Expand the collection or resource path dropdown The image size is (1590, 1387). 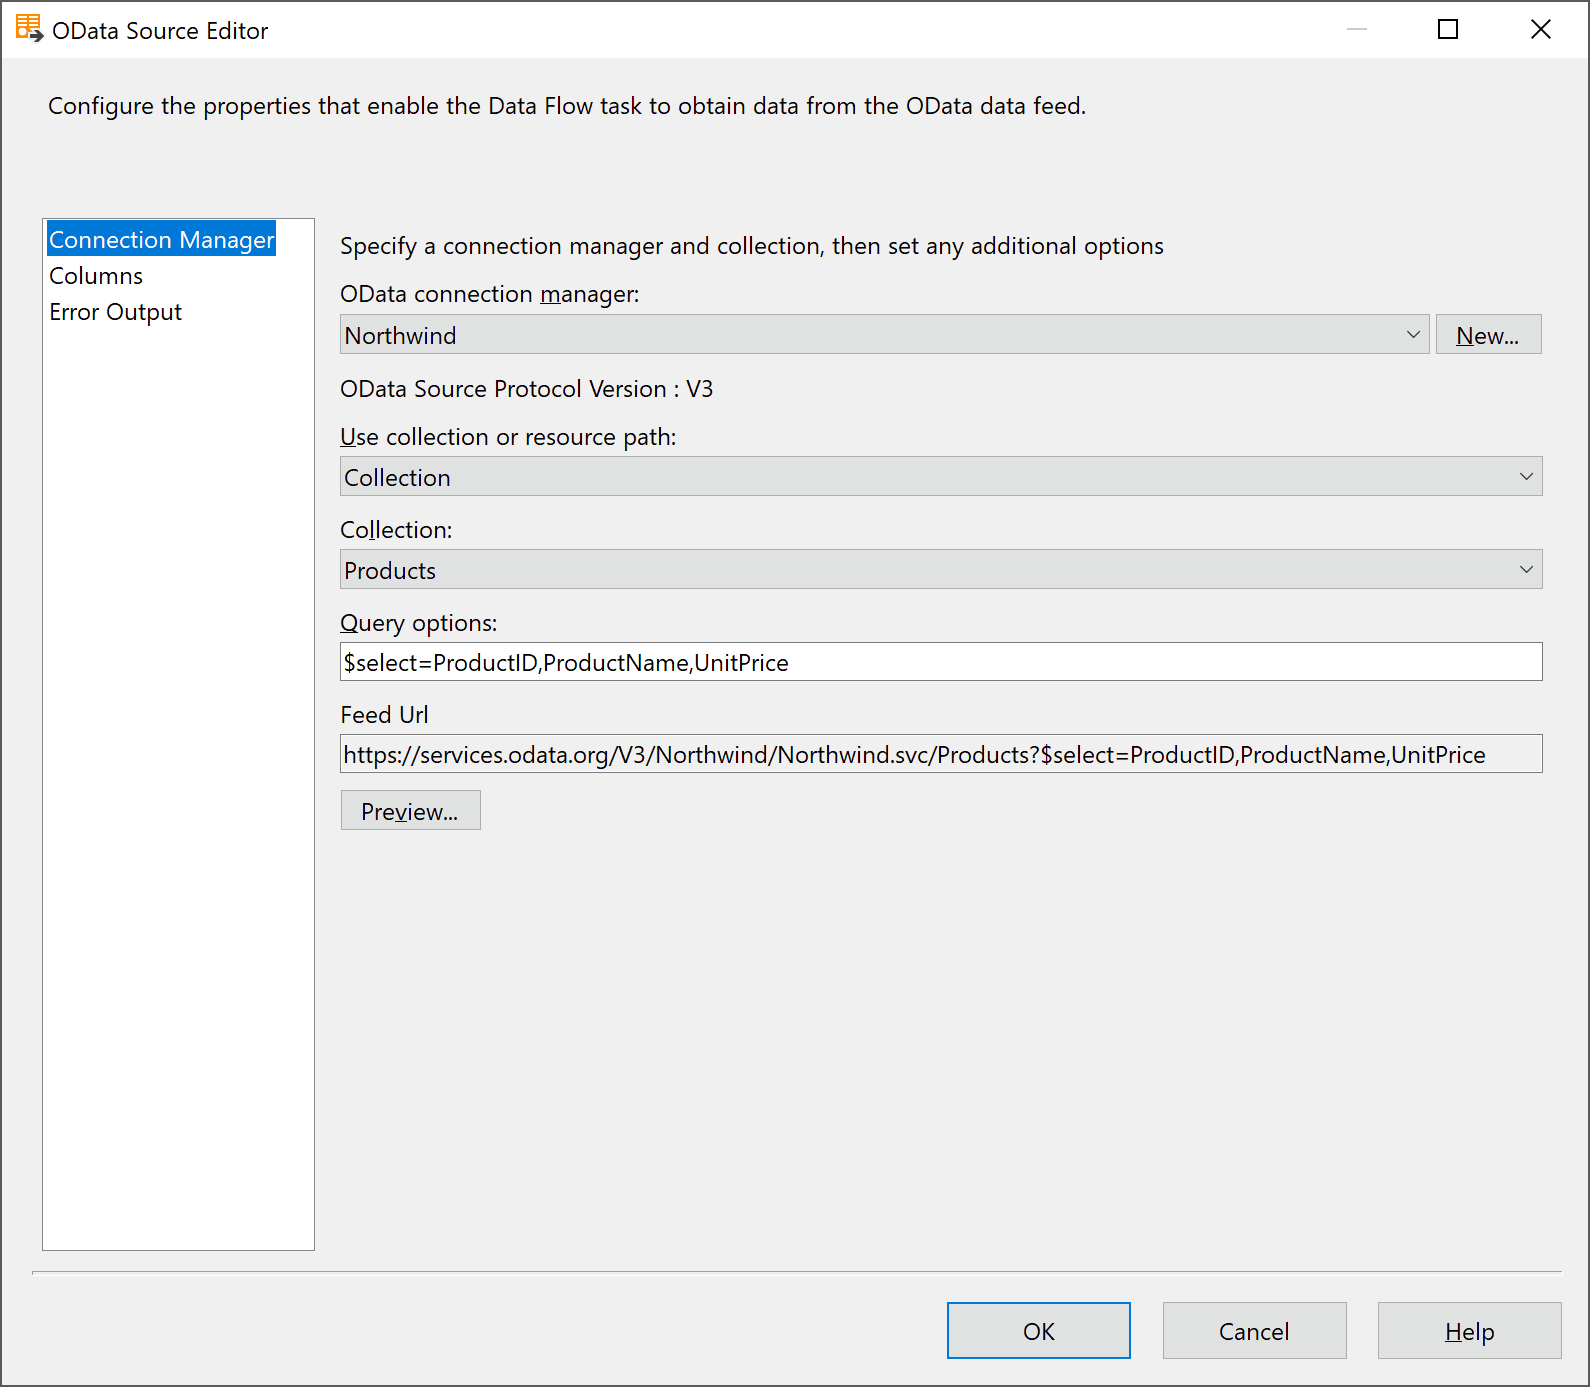(940, 477)
